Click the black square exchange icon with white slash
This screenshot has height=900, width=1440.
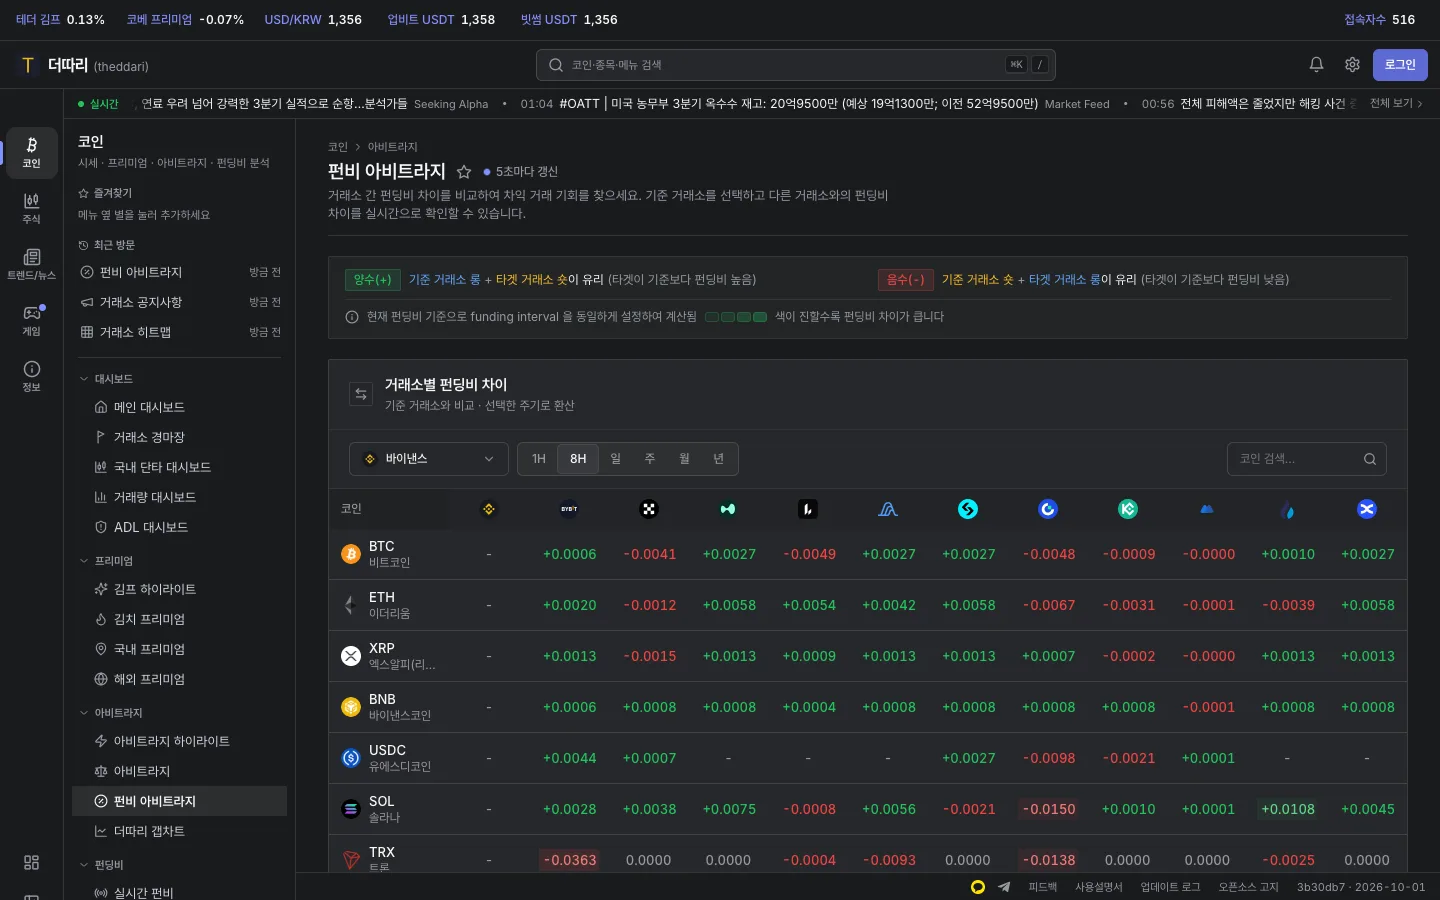[808, 509]
